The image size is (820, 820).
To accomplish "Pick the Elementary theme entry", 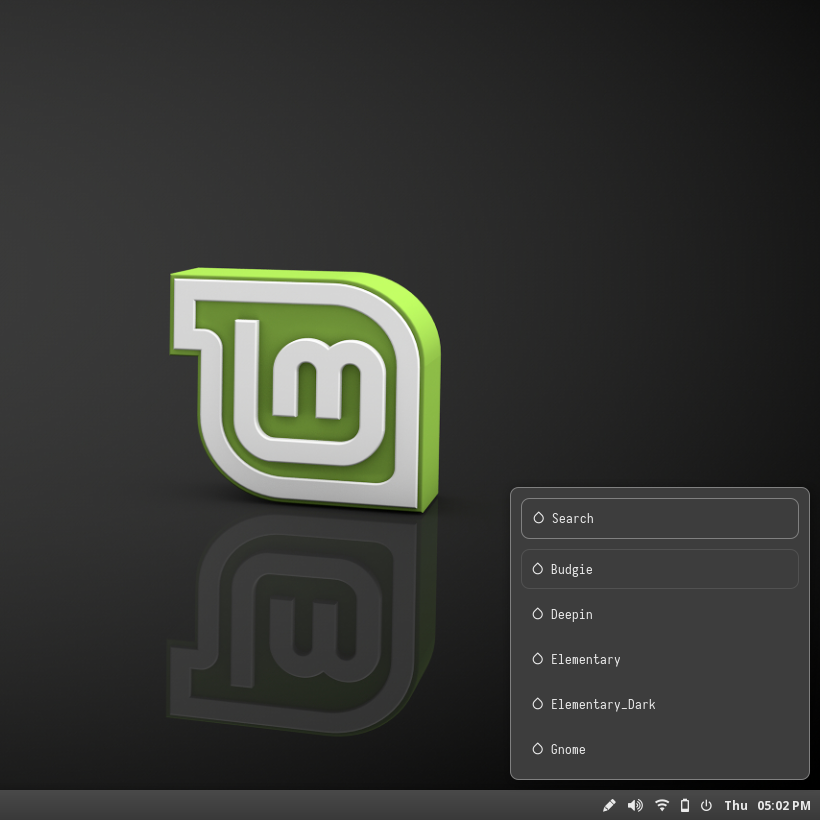I will tap(659, 659).
